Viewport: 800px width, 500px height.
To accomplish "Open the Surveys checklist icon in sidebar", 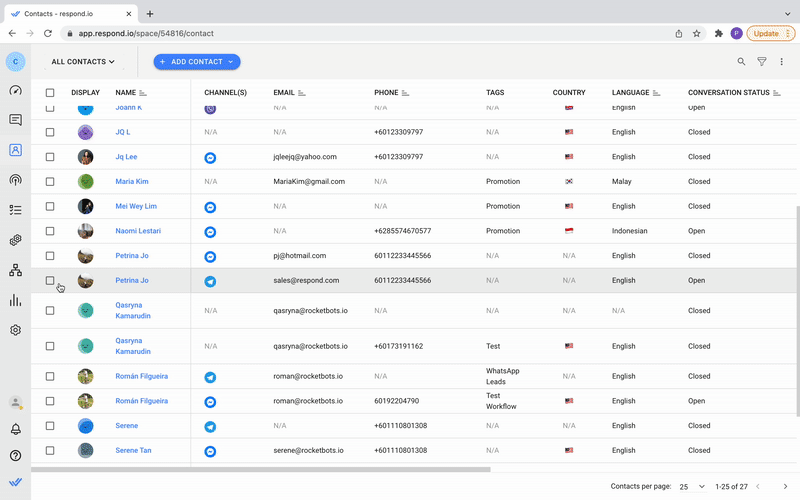I will click(15, 210).
